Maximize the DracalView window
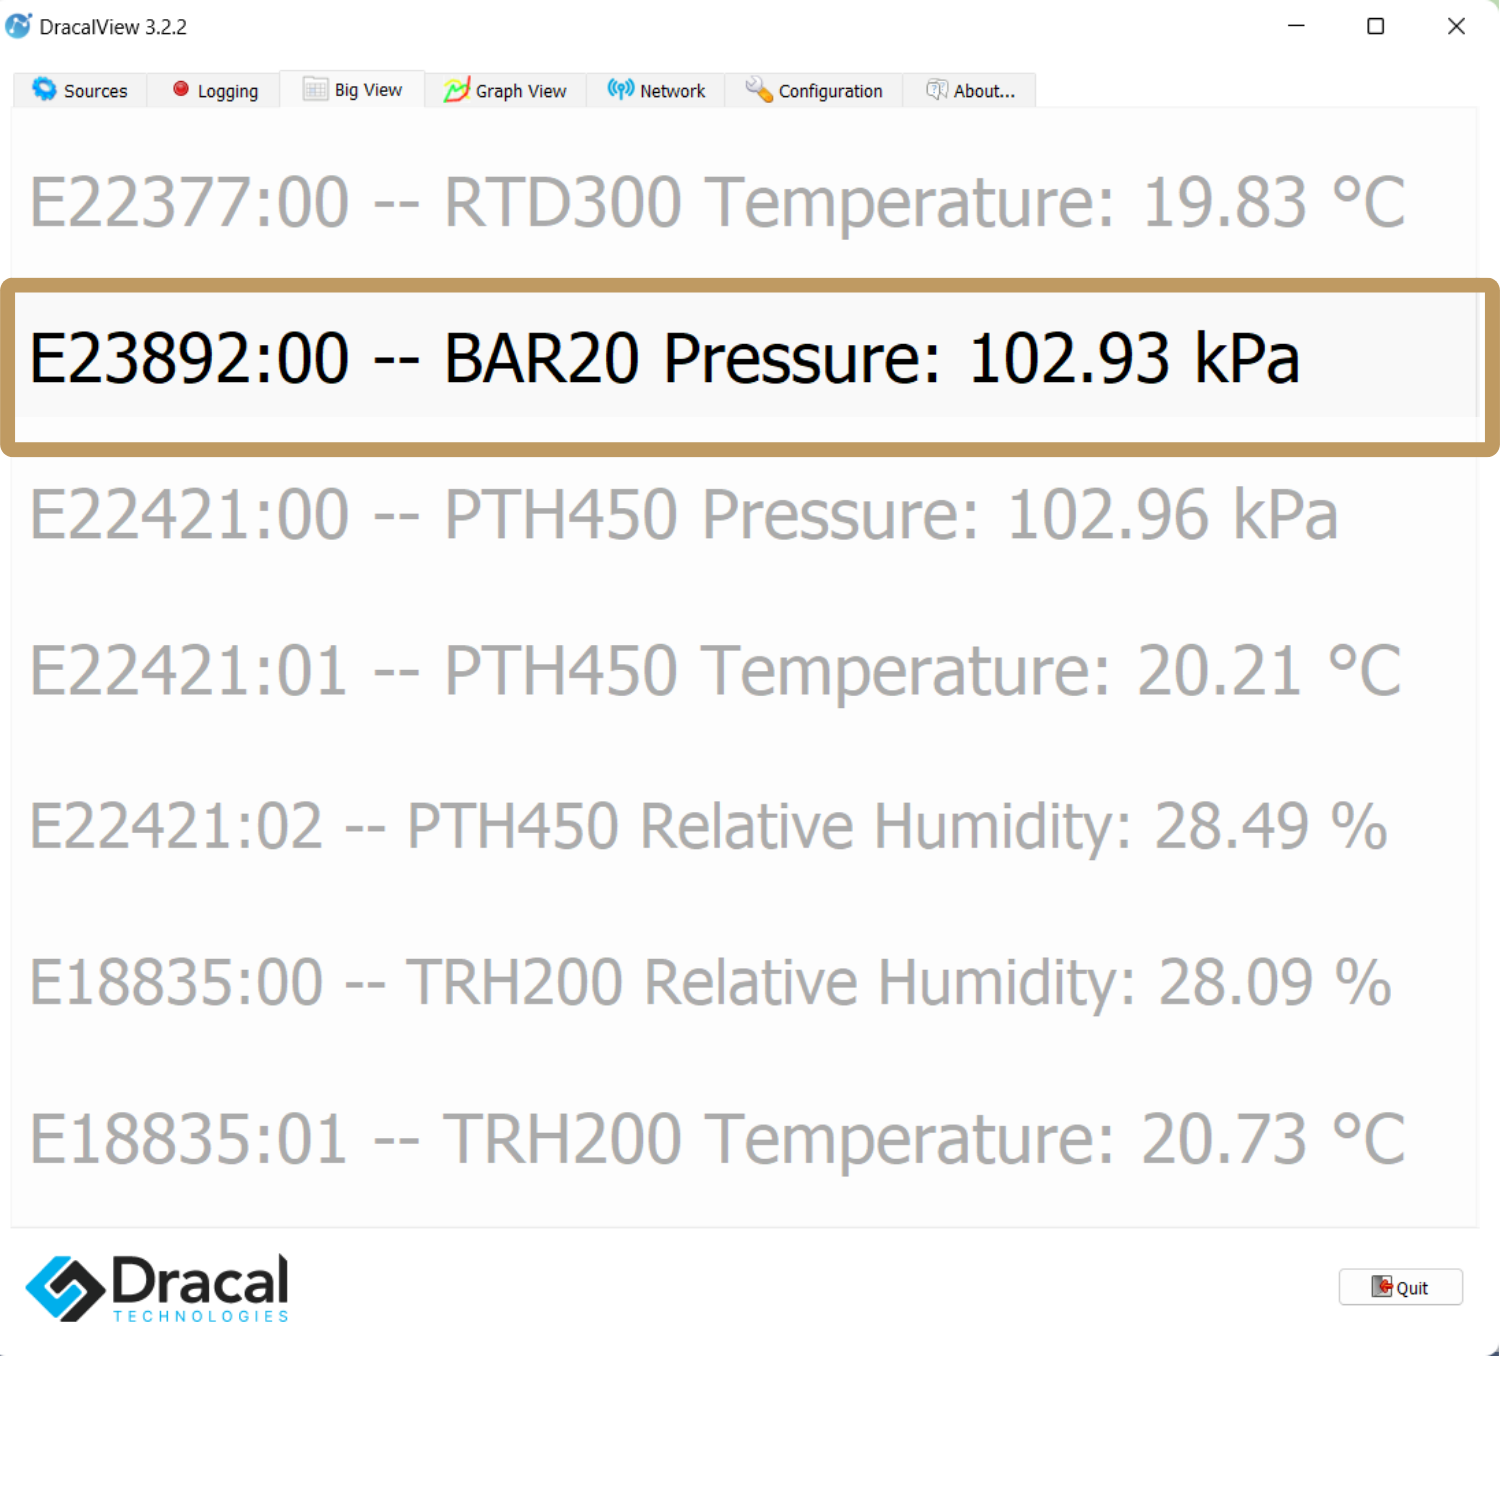1500x1500 pixels. coord(1376,26)
